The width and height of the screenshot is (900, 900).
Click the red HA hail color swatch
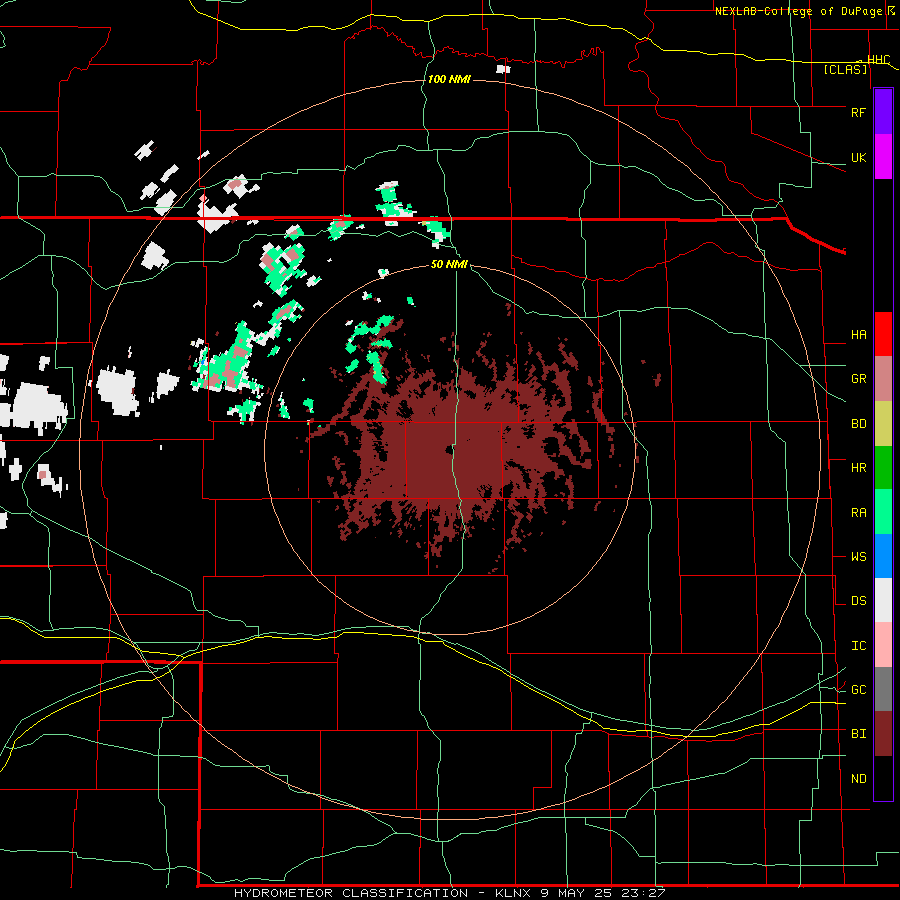coord(883,334)
